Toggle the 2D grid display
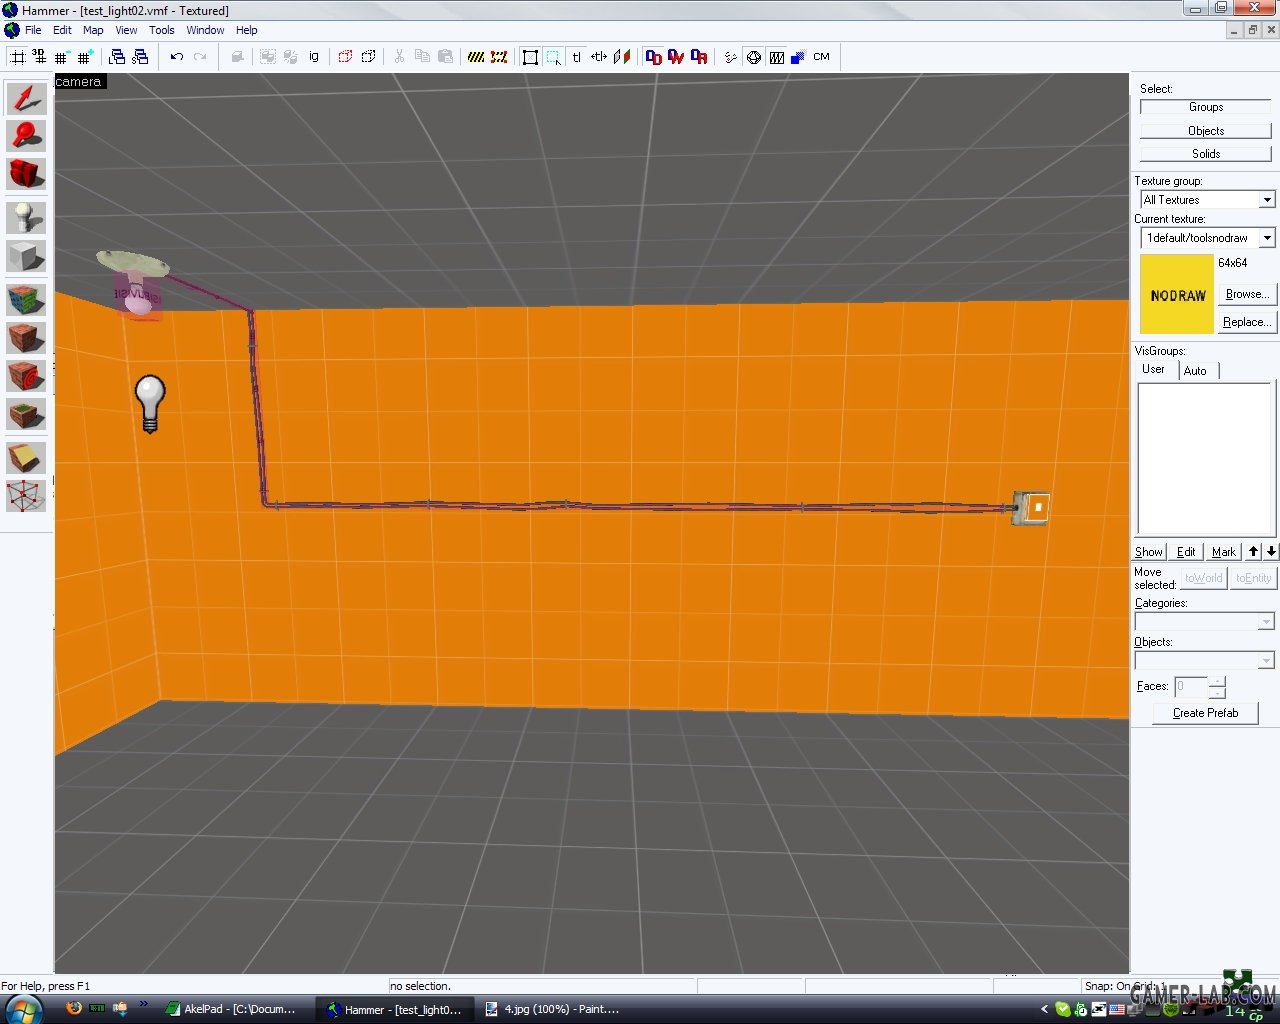1280x1024 pixels. tap(18, 57)
